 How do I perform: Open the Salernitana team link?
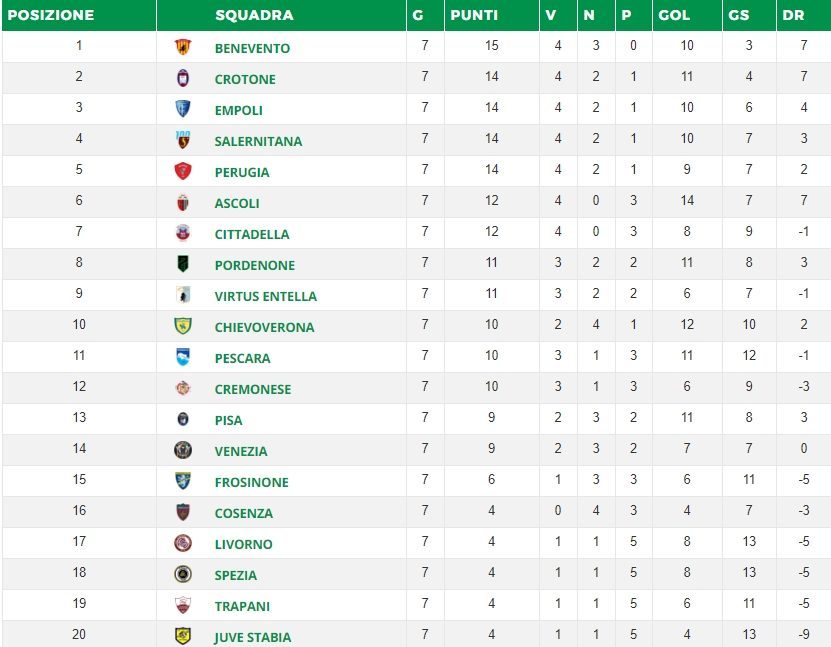click(x=258, y=141)
